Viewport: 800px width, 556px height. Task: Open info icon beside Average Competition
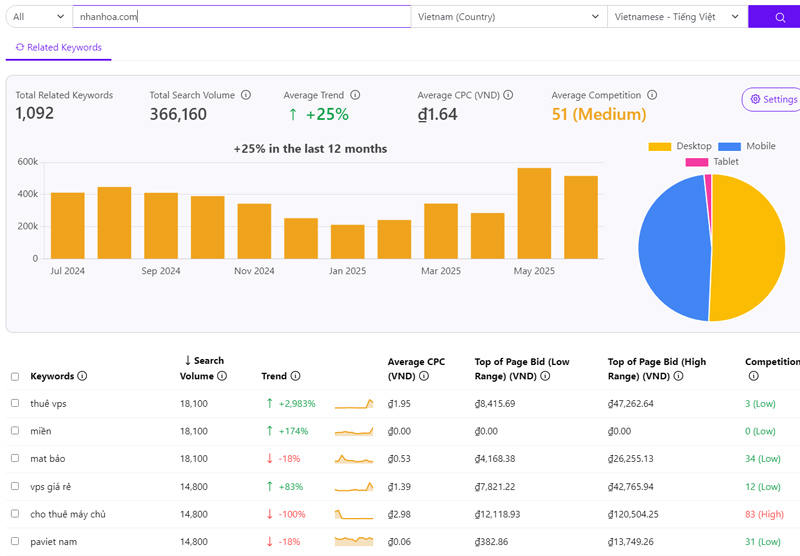tap(652, 95)
